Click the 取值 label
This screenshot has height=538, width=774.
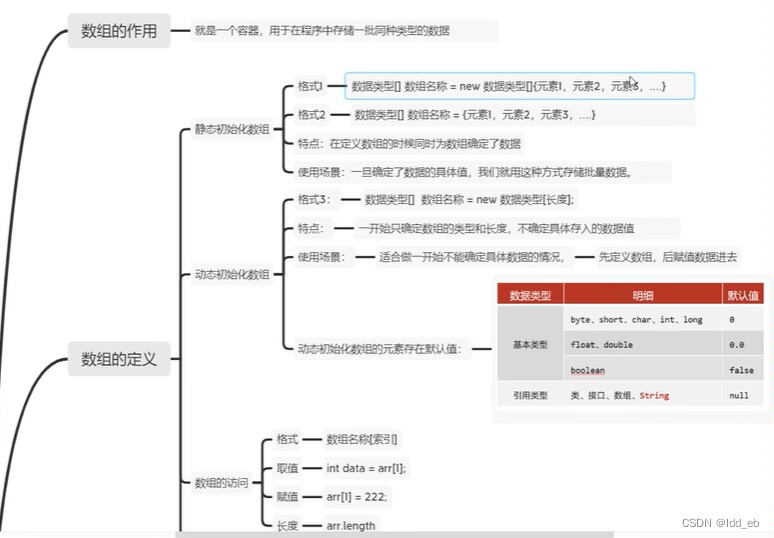287,468
